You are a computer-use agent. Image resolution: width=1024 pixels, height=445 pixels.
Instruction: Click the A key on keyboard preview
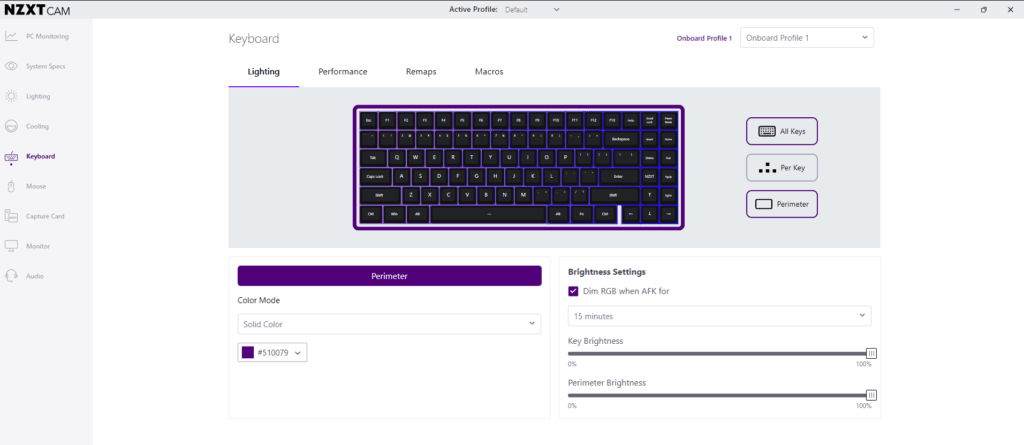point(402,176)
